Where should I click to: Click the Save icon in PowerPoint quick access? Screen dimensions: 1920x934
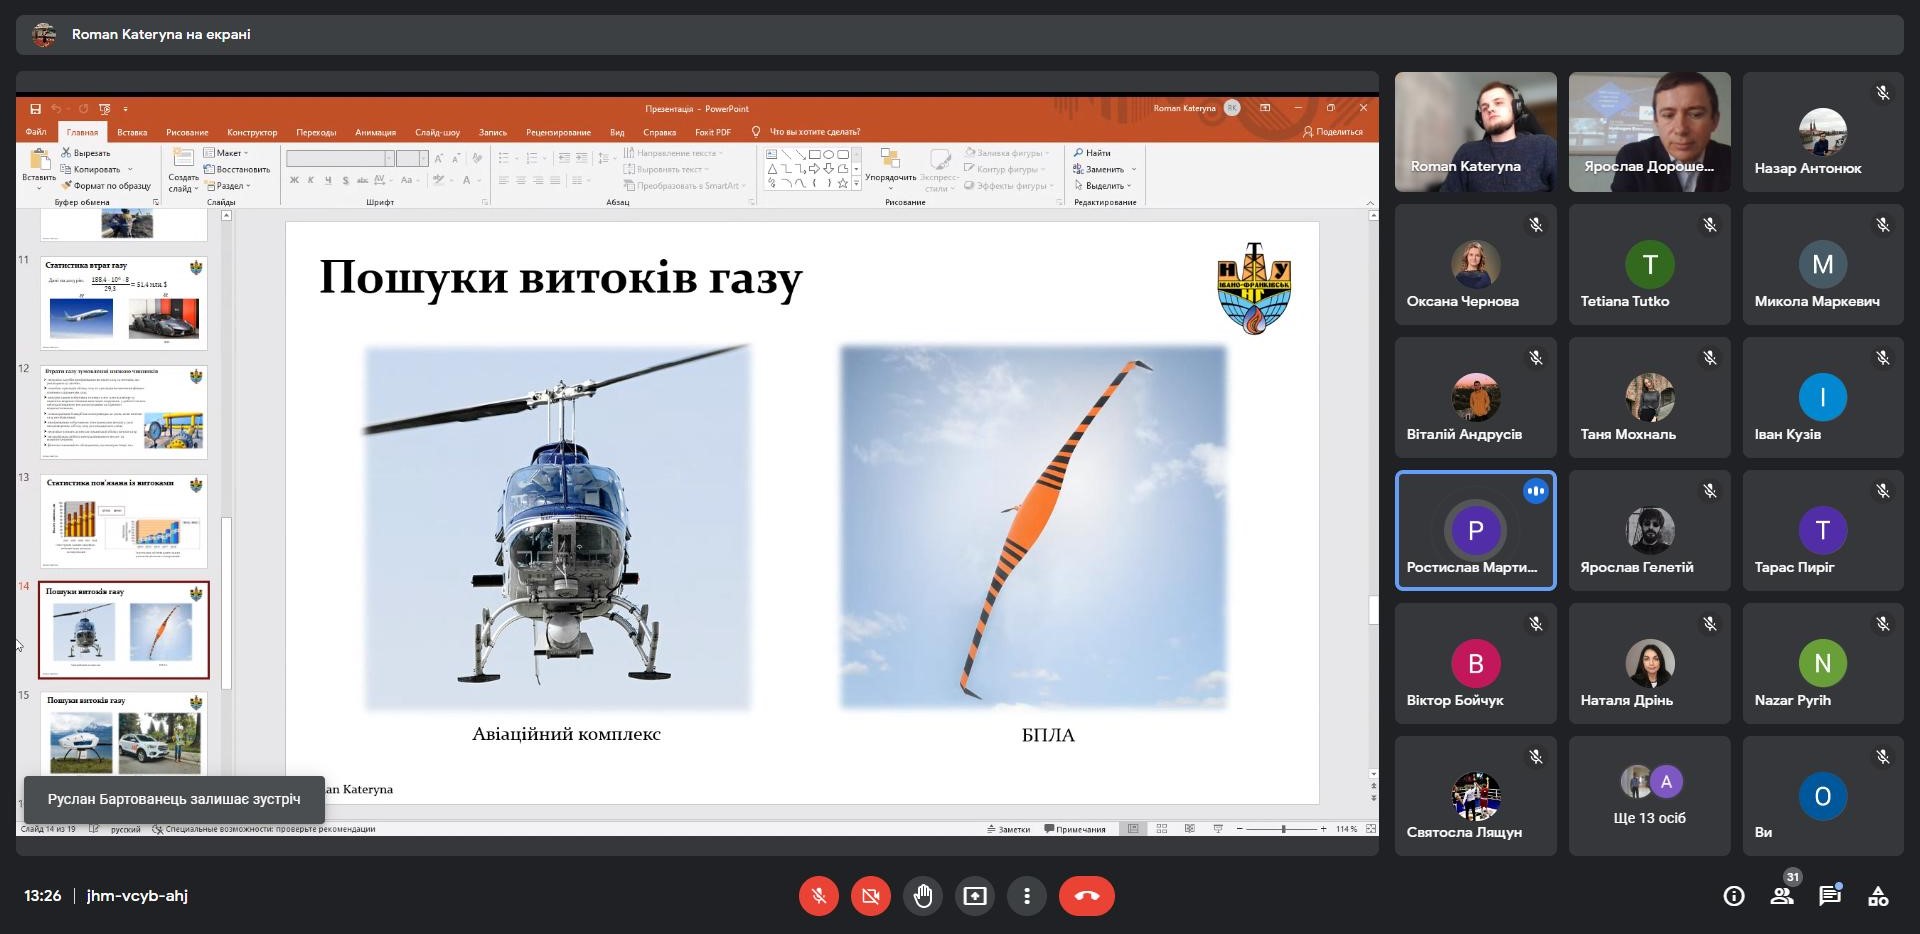35,108
